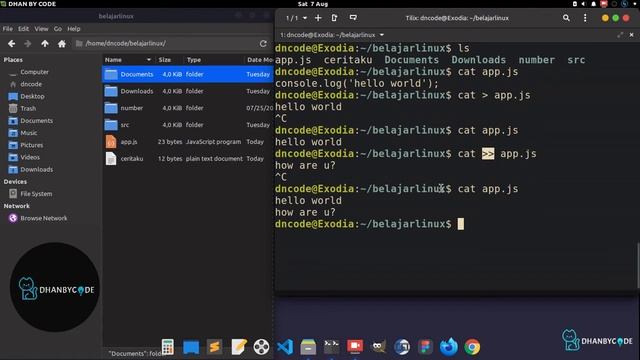
Task: Open File System under Devices
Action: point(36,194)
